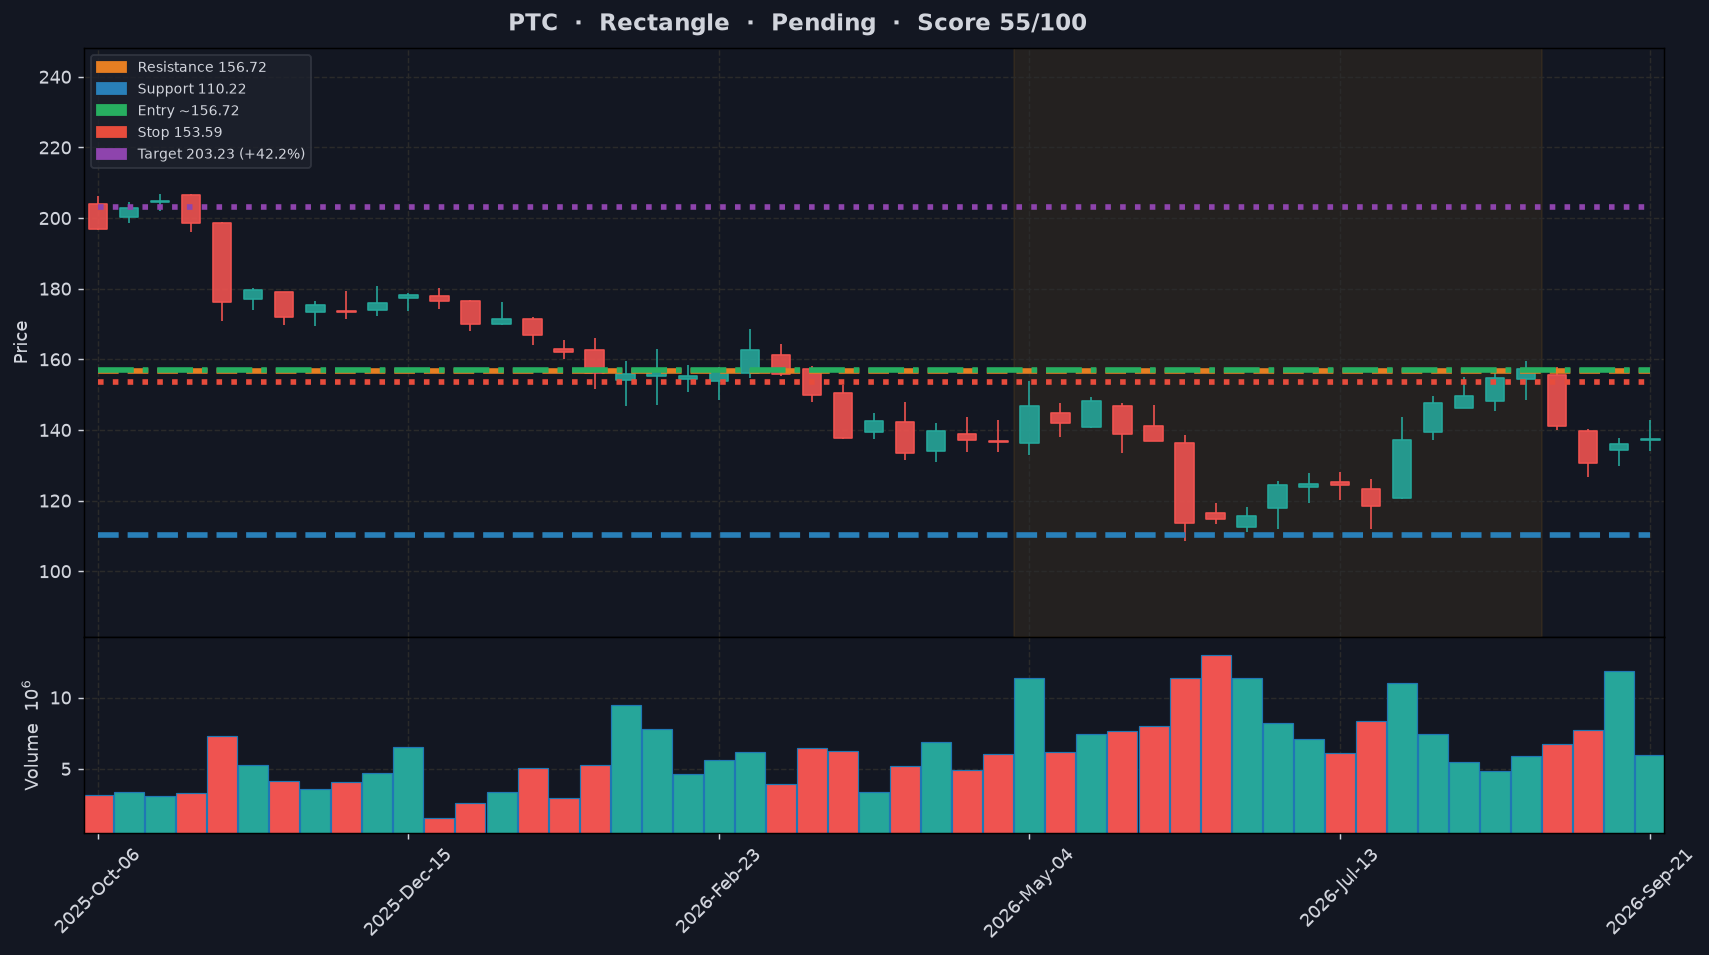Click the blue Support 110.22 legend swatch

click(111, 89)
